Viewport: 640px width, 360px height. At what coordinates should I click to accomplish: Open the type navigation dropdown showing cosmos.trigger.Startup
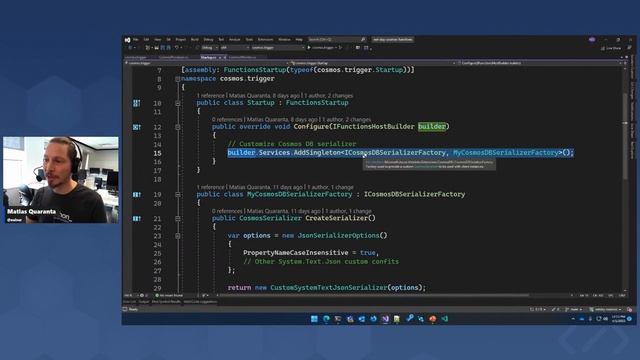pos(372,63)
